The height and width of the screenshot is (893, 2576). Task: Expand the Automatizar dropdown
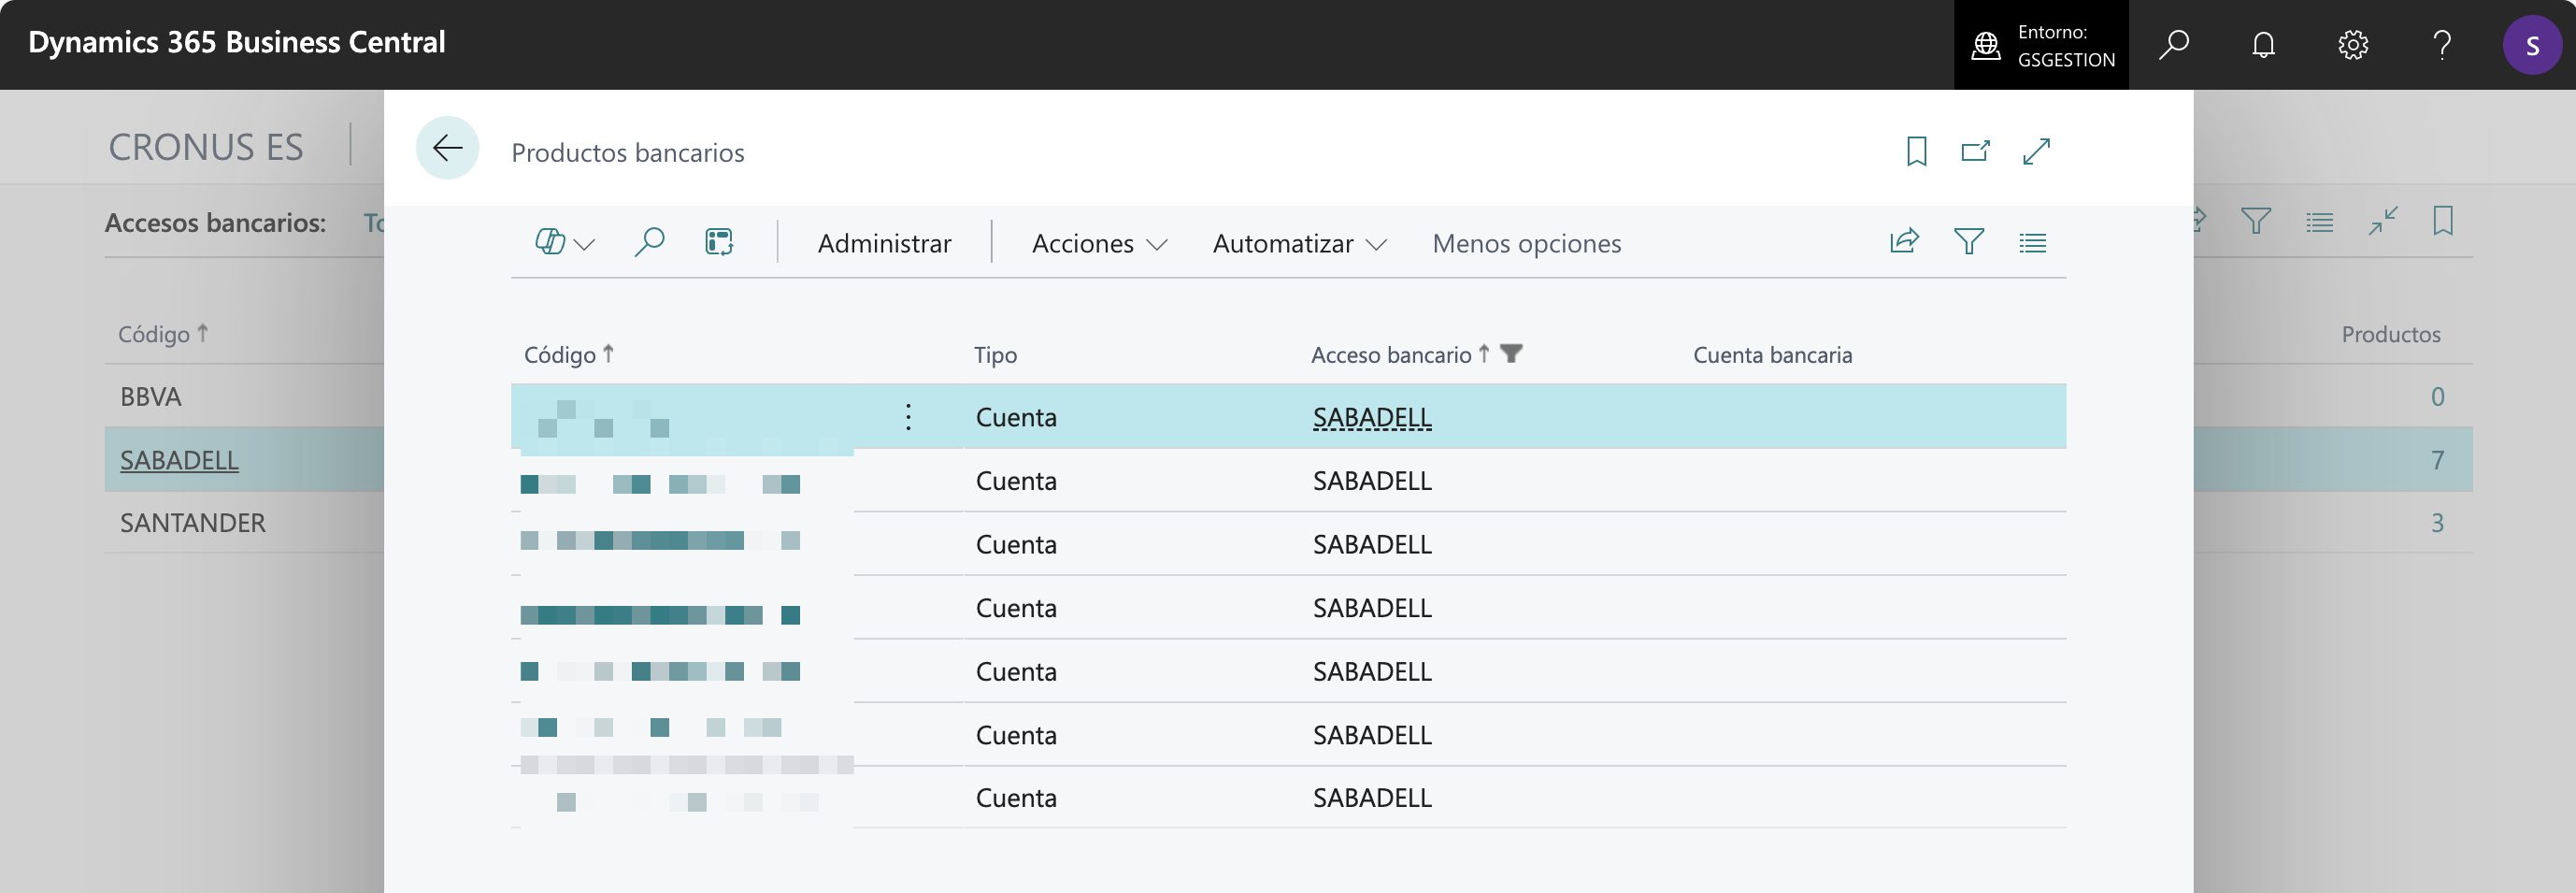pos(1299,243)
